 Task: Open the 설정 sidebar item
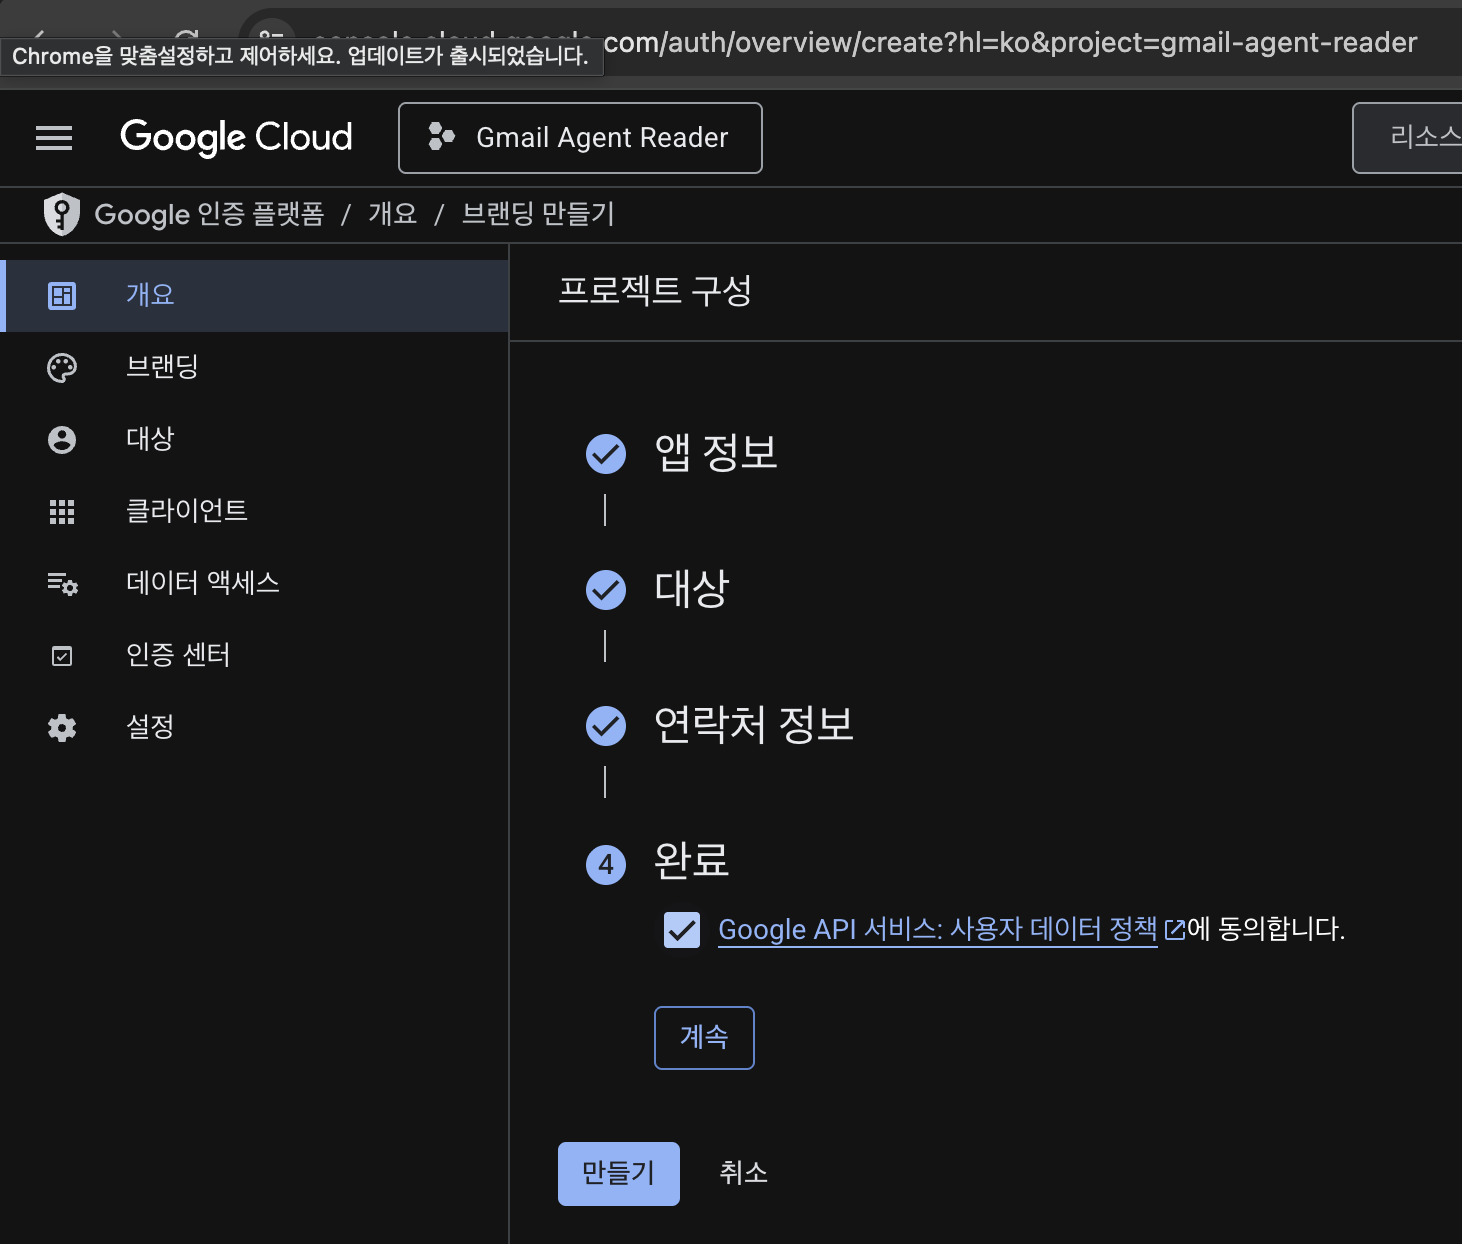(x=256, y=728)
